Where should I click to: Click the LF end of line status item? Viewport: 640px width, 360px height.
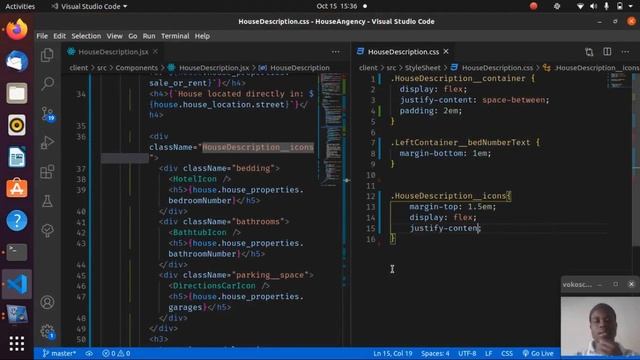tap(489, 353)
